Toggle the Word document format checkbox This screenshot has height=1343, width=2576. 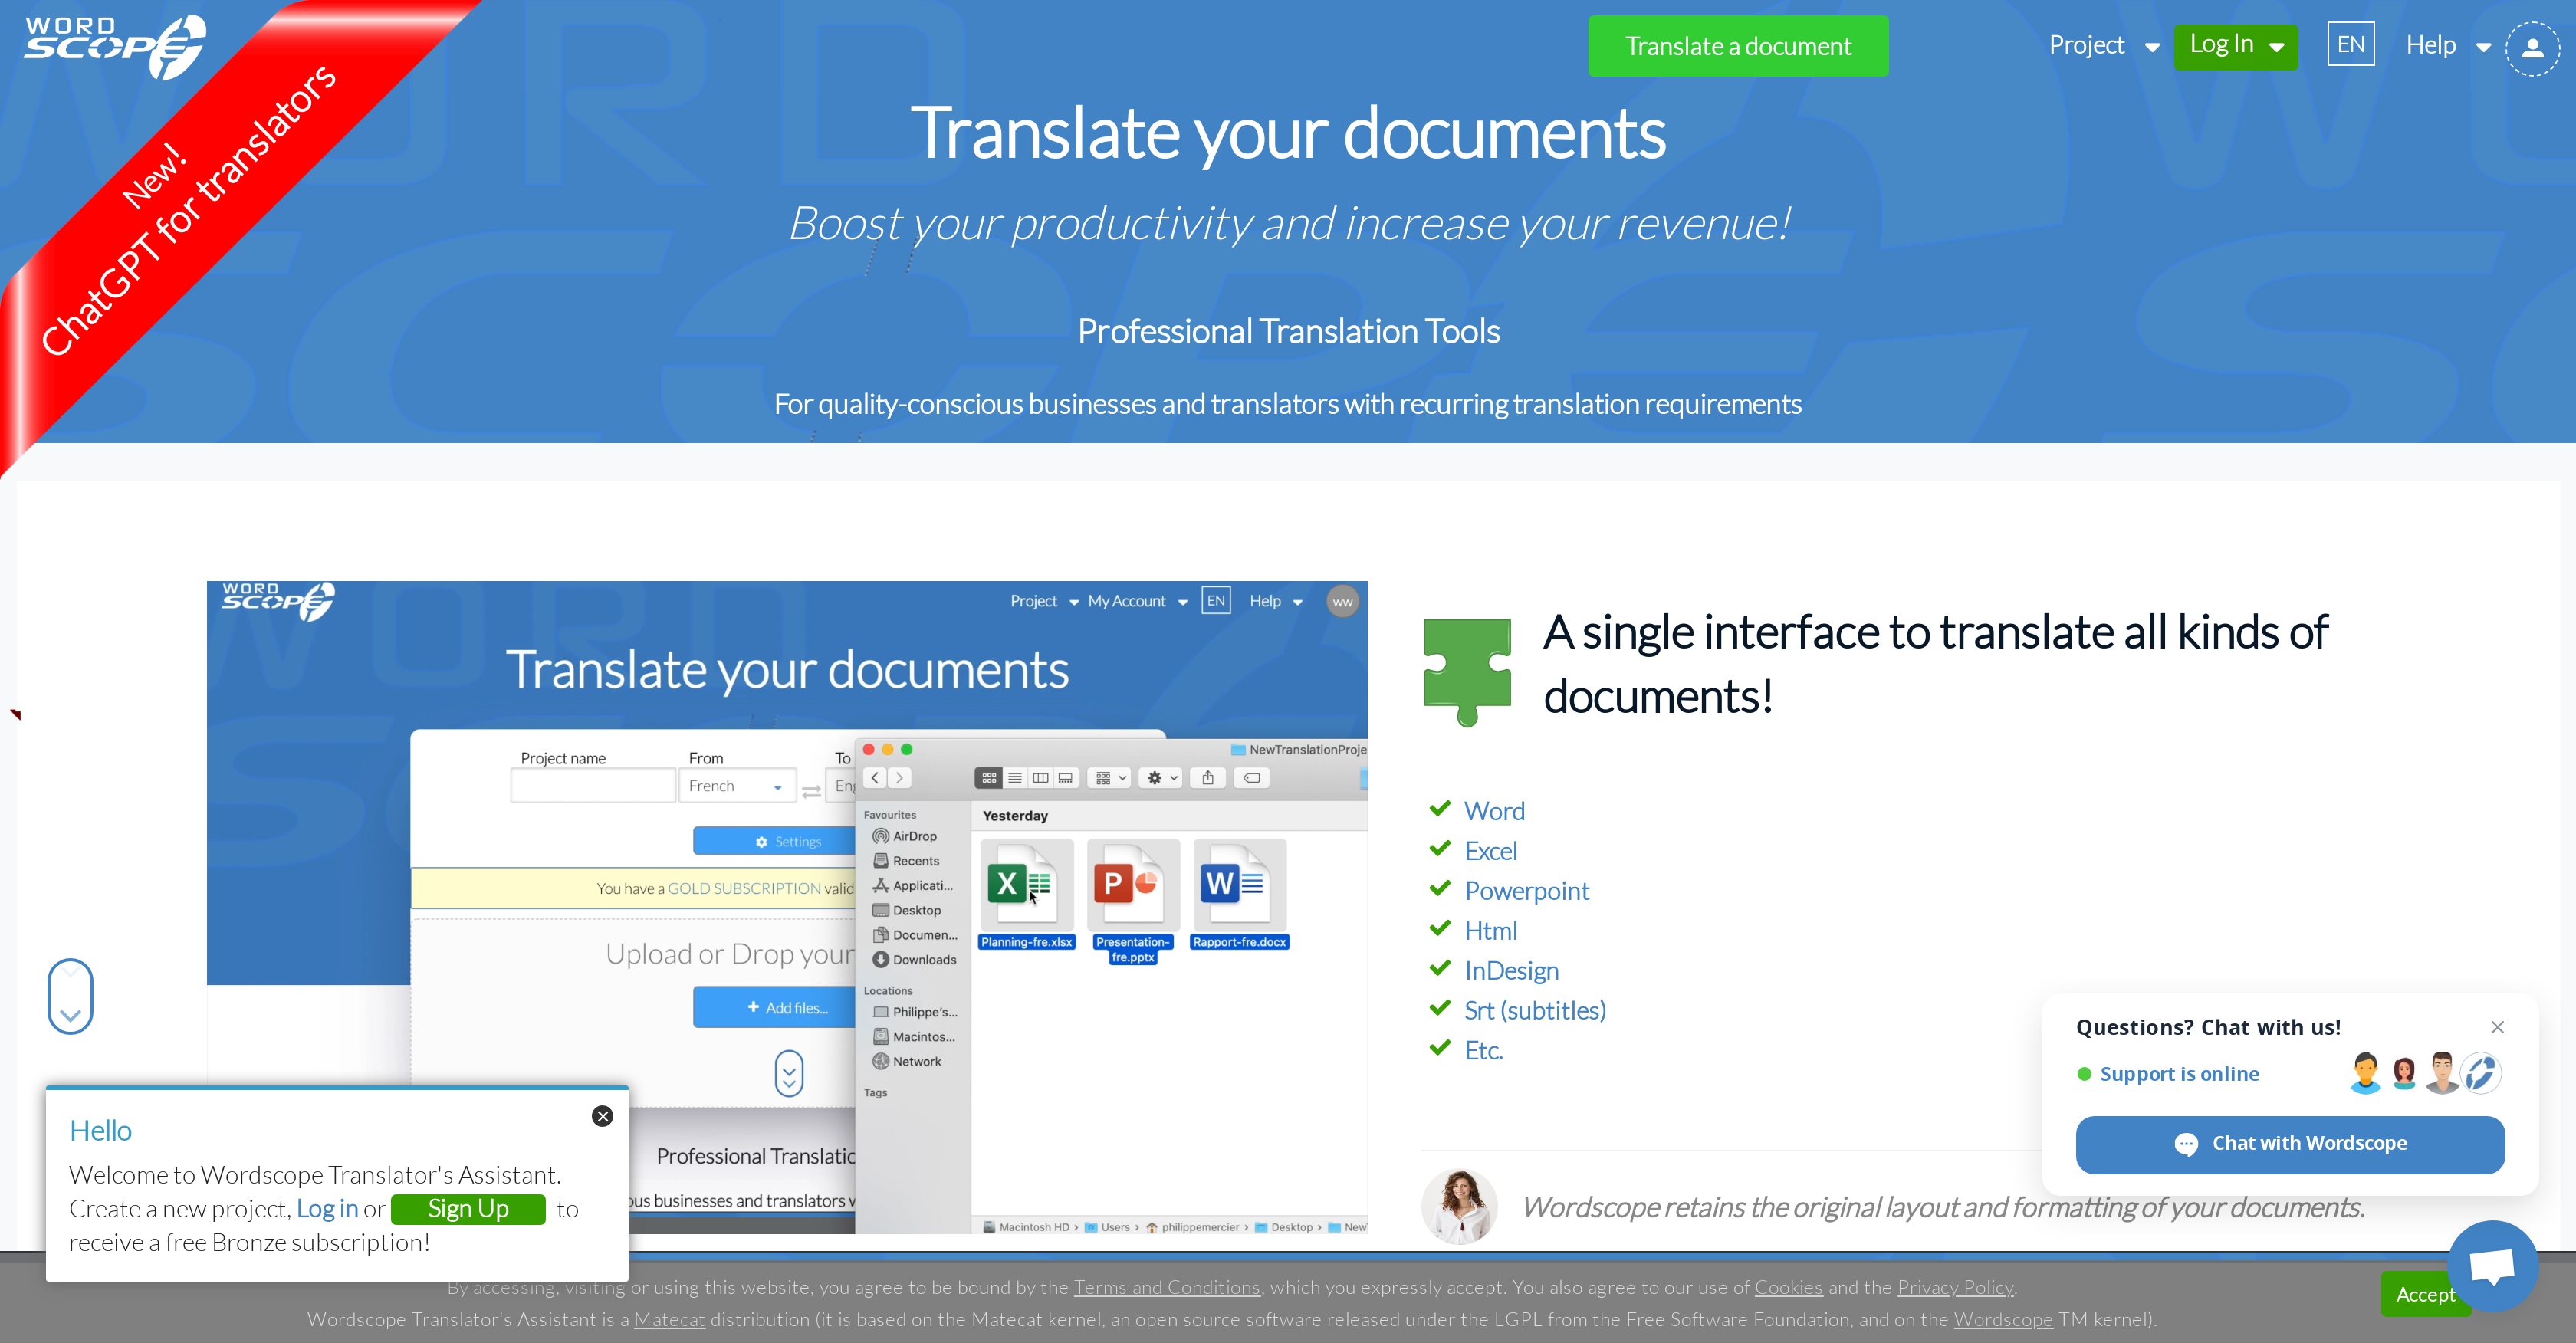coord(1441,808)
